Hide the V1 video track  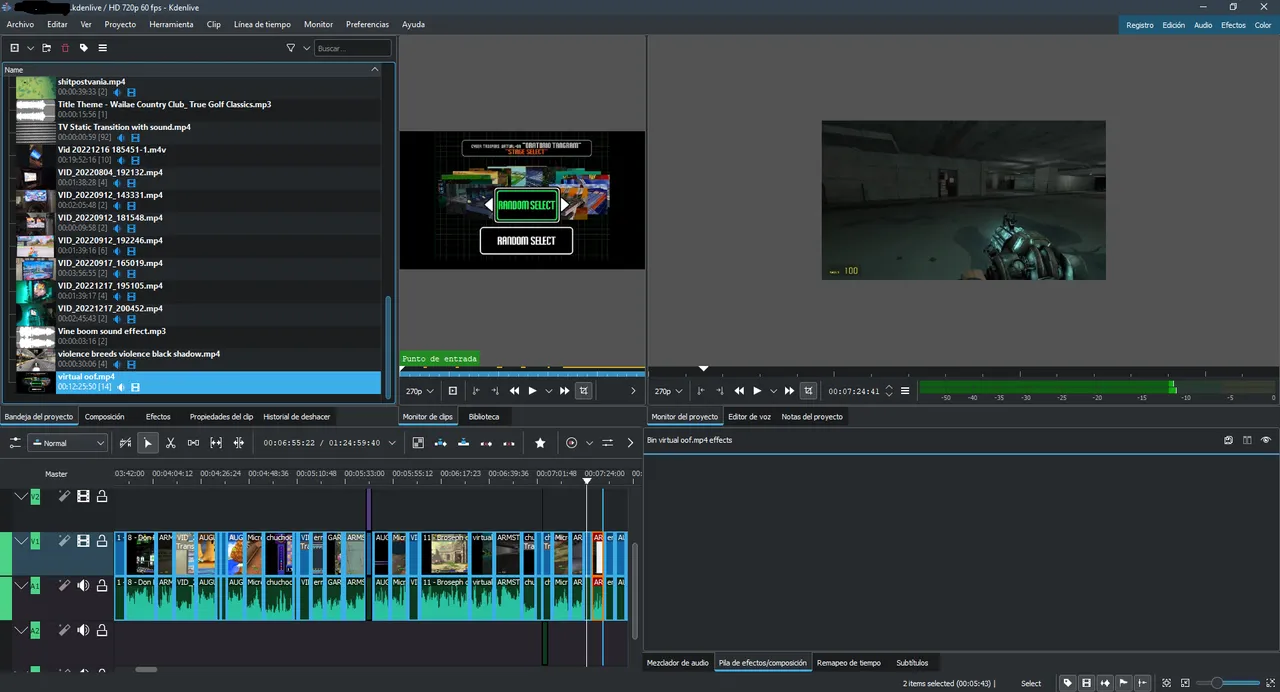coord(83,541)
